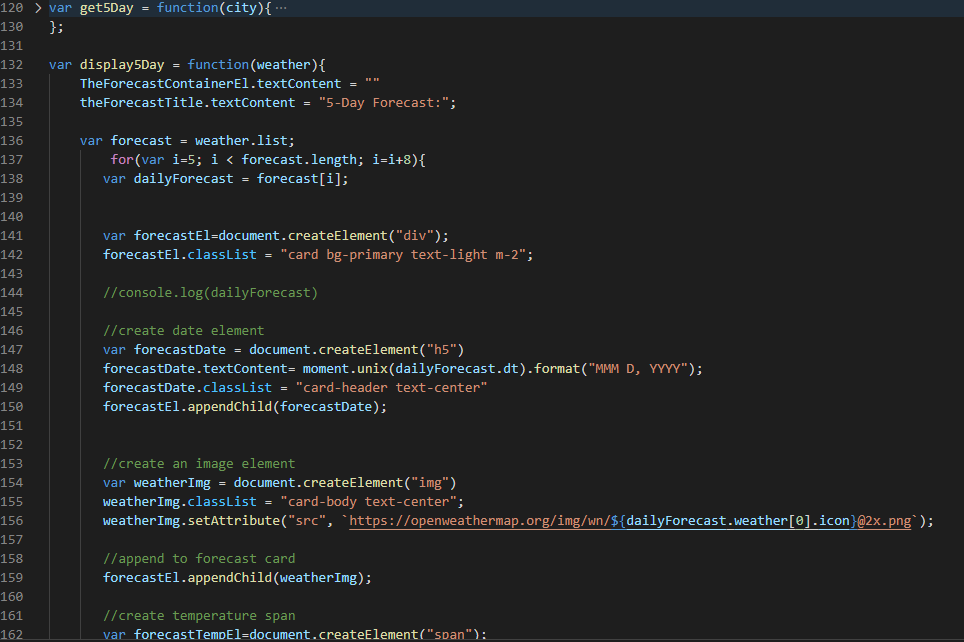This screenshot has width=964, height=642.
Task: Click "card-body text-center" string on line 155
Action: click(x=369, y=502)
